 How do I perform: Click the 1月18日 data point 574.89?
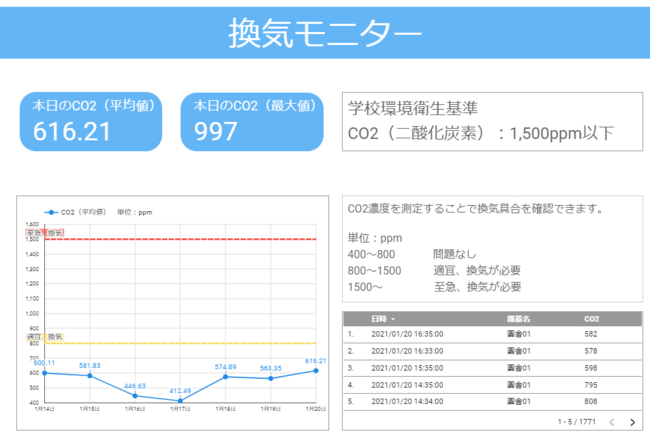[x=225, y=376]
